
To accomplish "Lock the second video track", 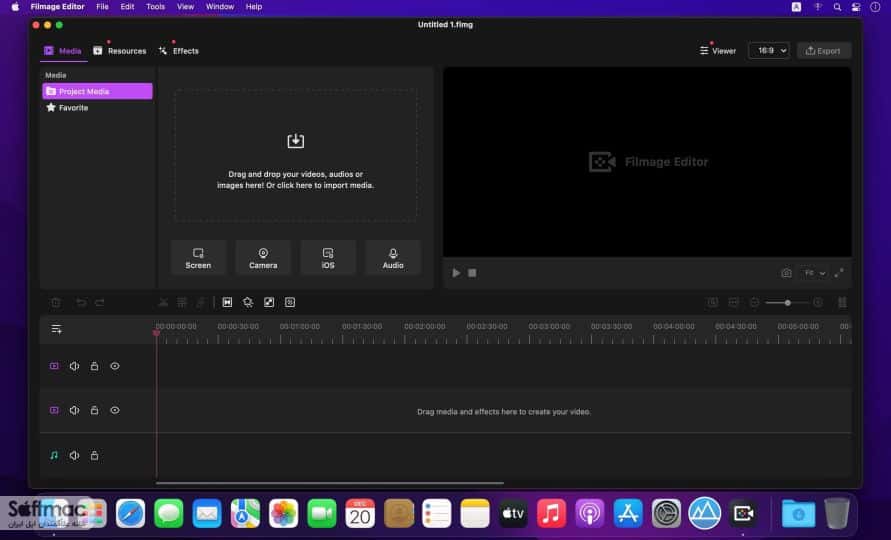I will pos(94,410).
